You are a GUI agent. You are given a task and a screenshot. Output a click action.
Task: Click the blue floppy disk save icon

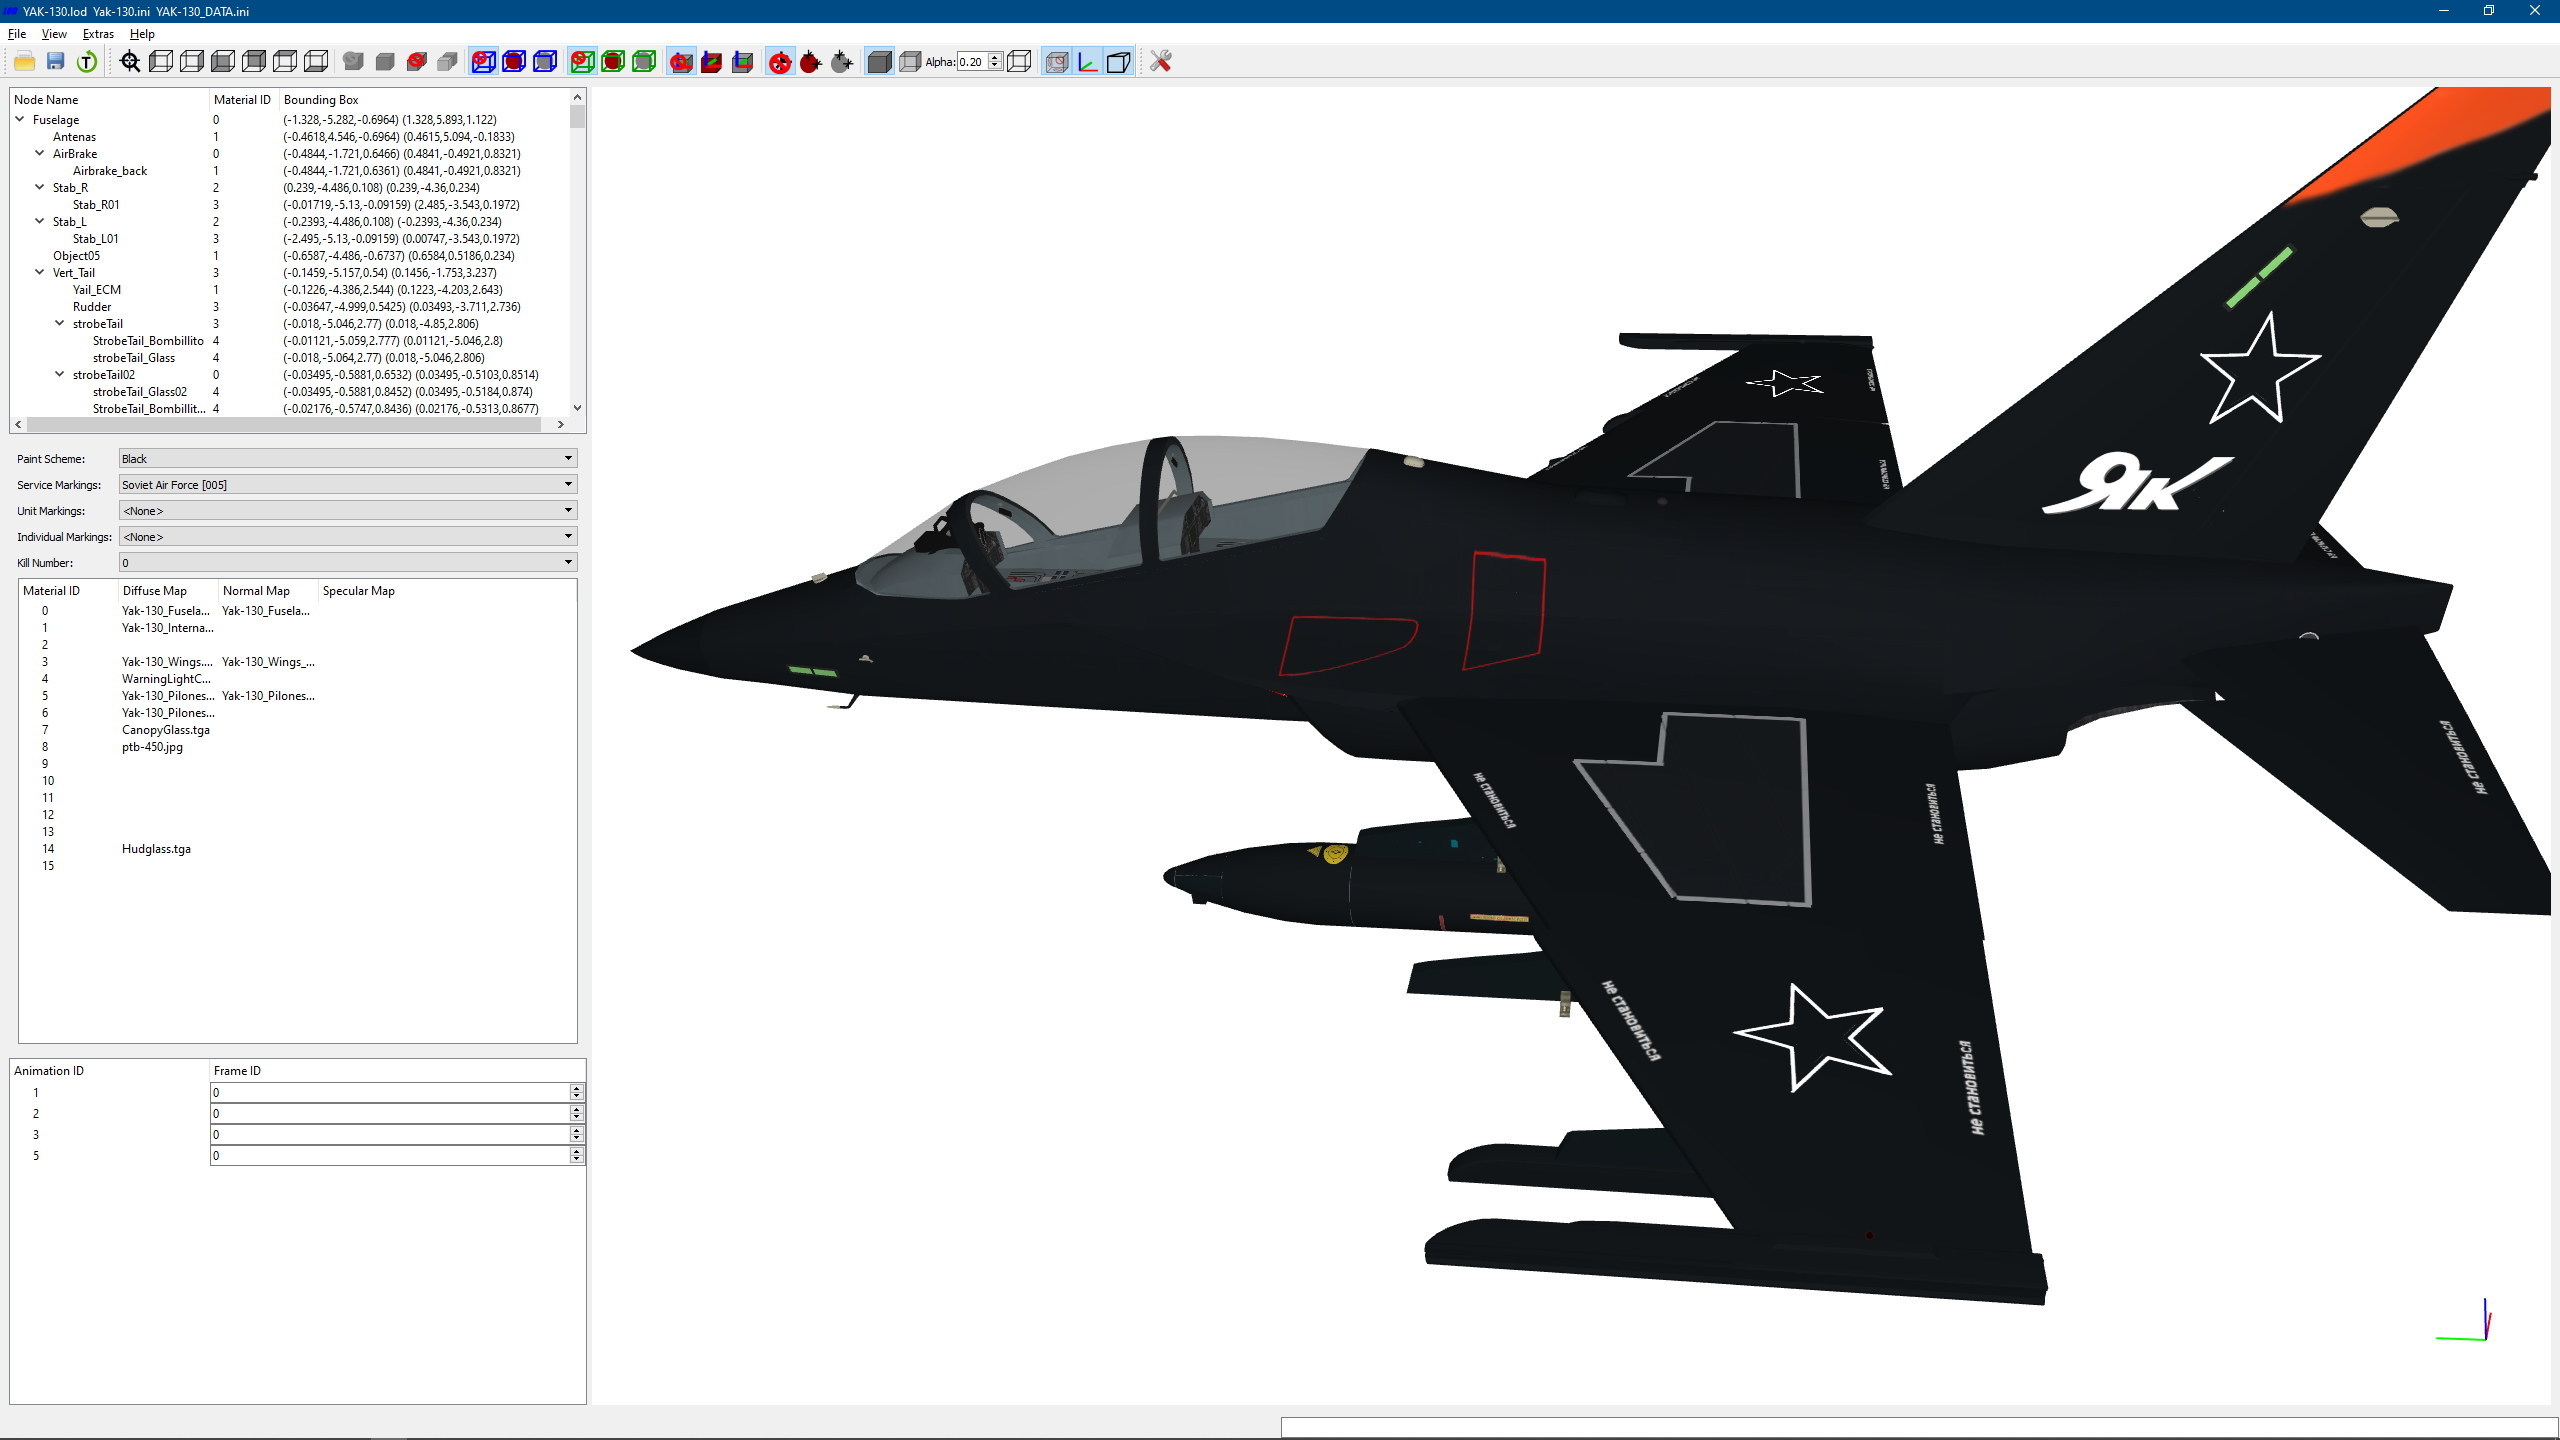[x=56, y=62]
